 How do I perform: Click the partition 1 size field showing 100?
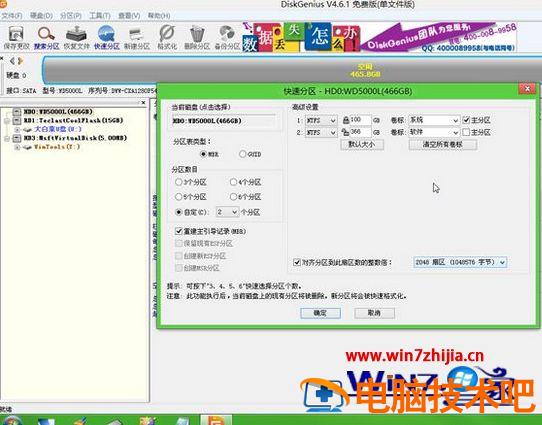360,120
